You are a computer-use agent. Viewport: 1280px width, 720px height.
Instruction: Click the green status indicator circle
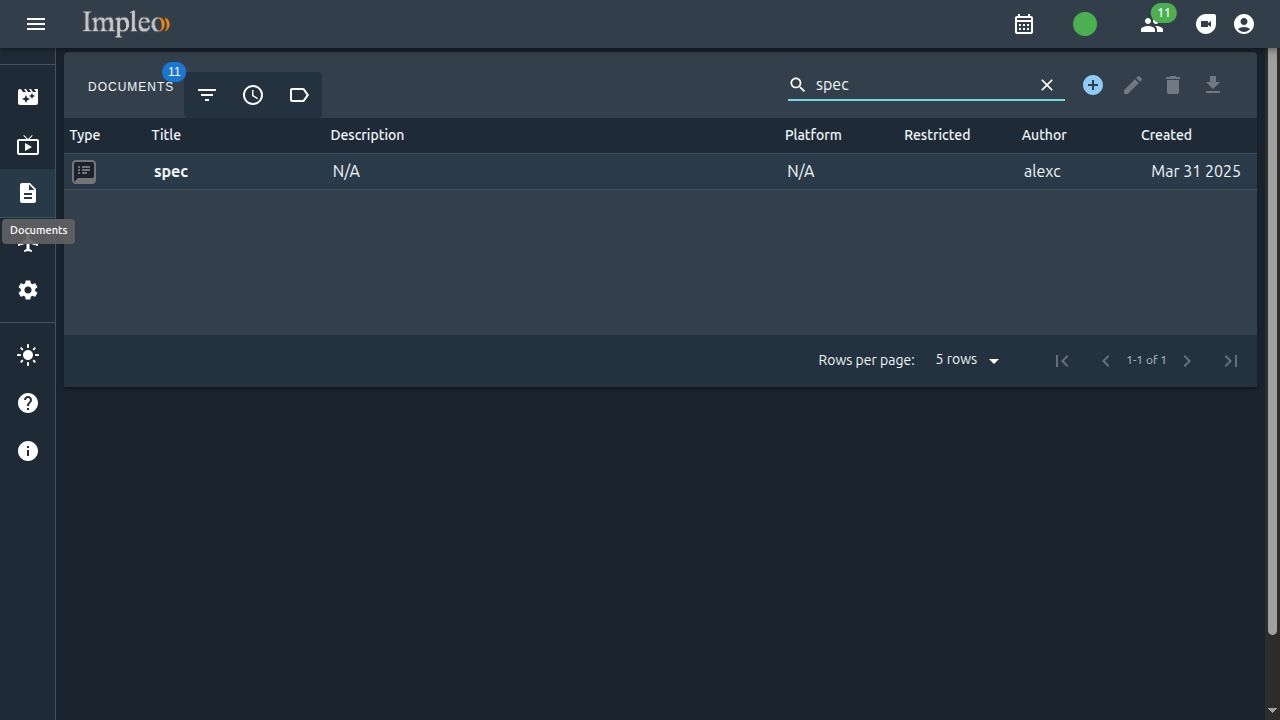click(x=1085, y=24)
